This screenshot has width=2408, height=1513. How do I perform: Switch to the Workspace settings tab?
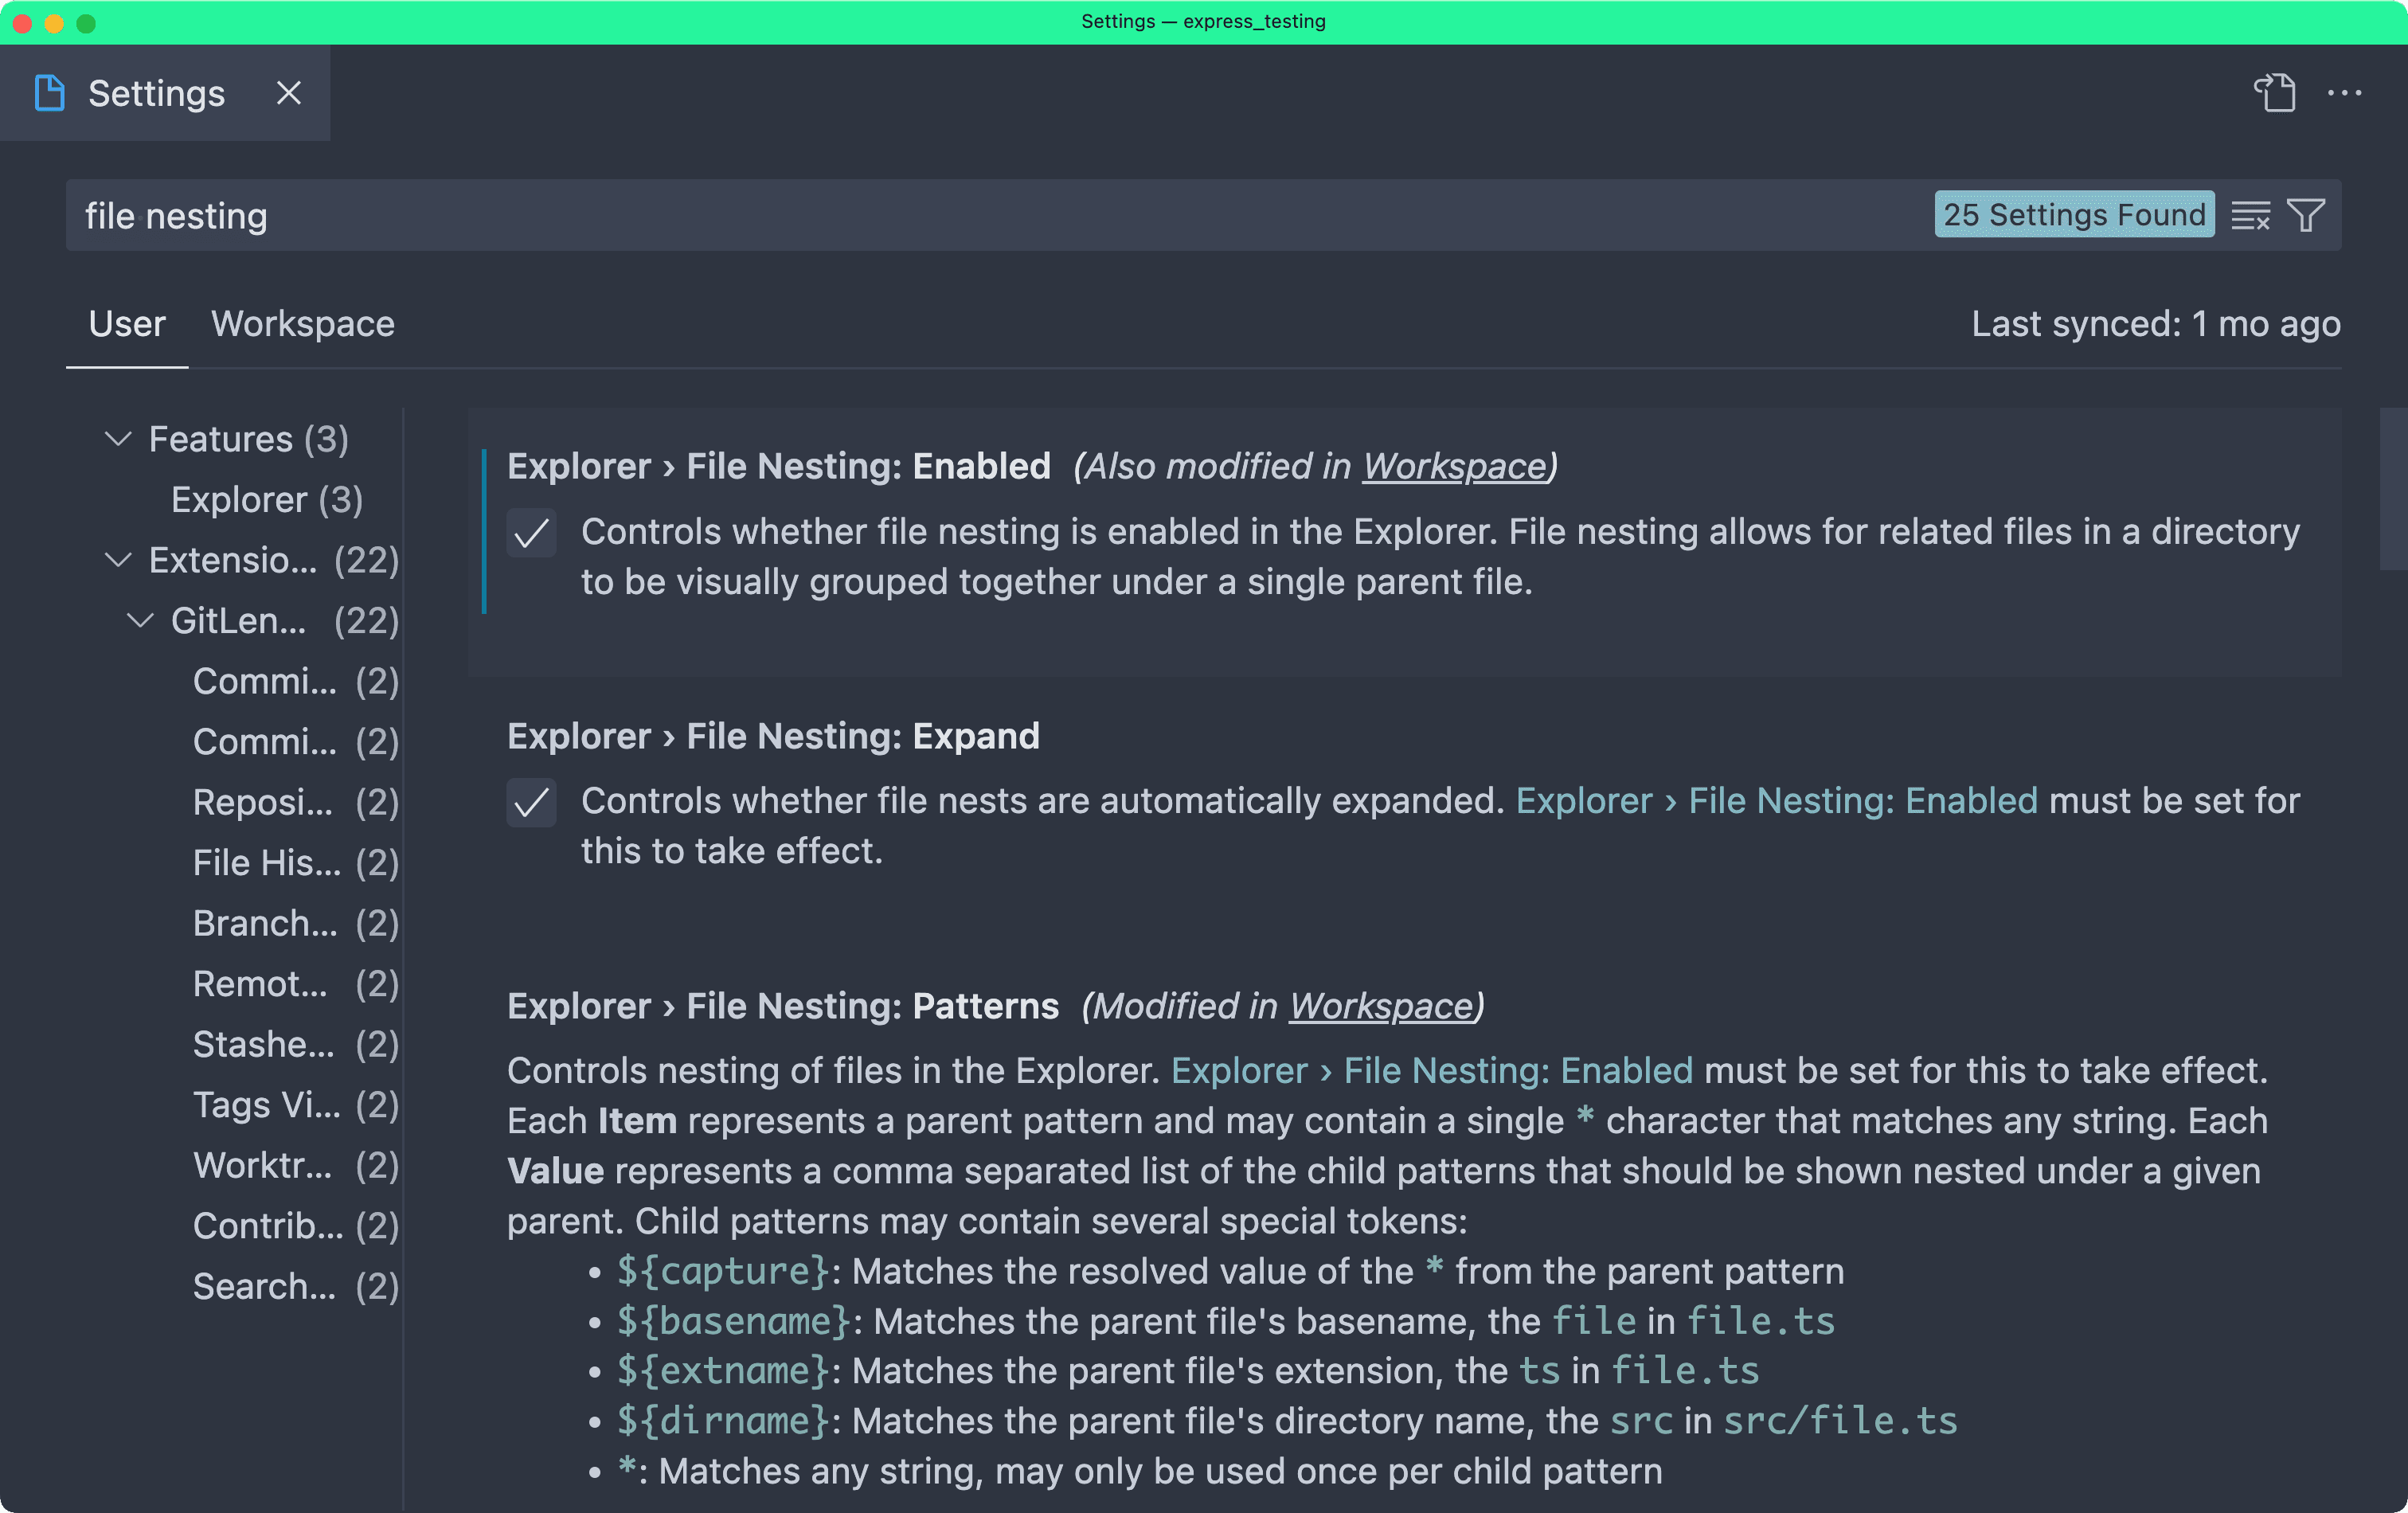[302, 323]
